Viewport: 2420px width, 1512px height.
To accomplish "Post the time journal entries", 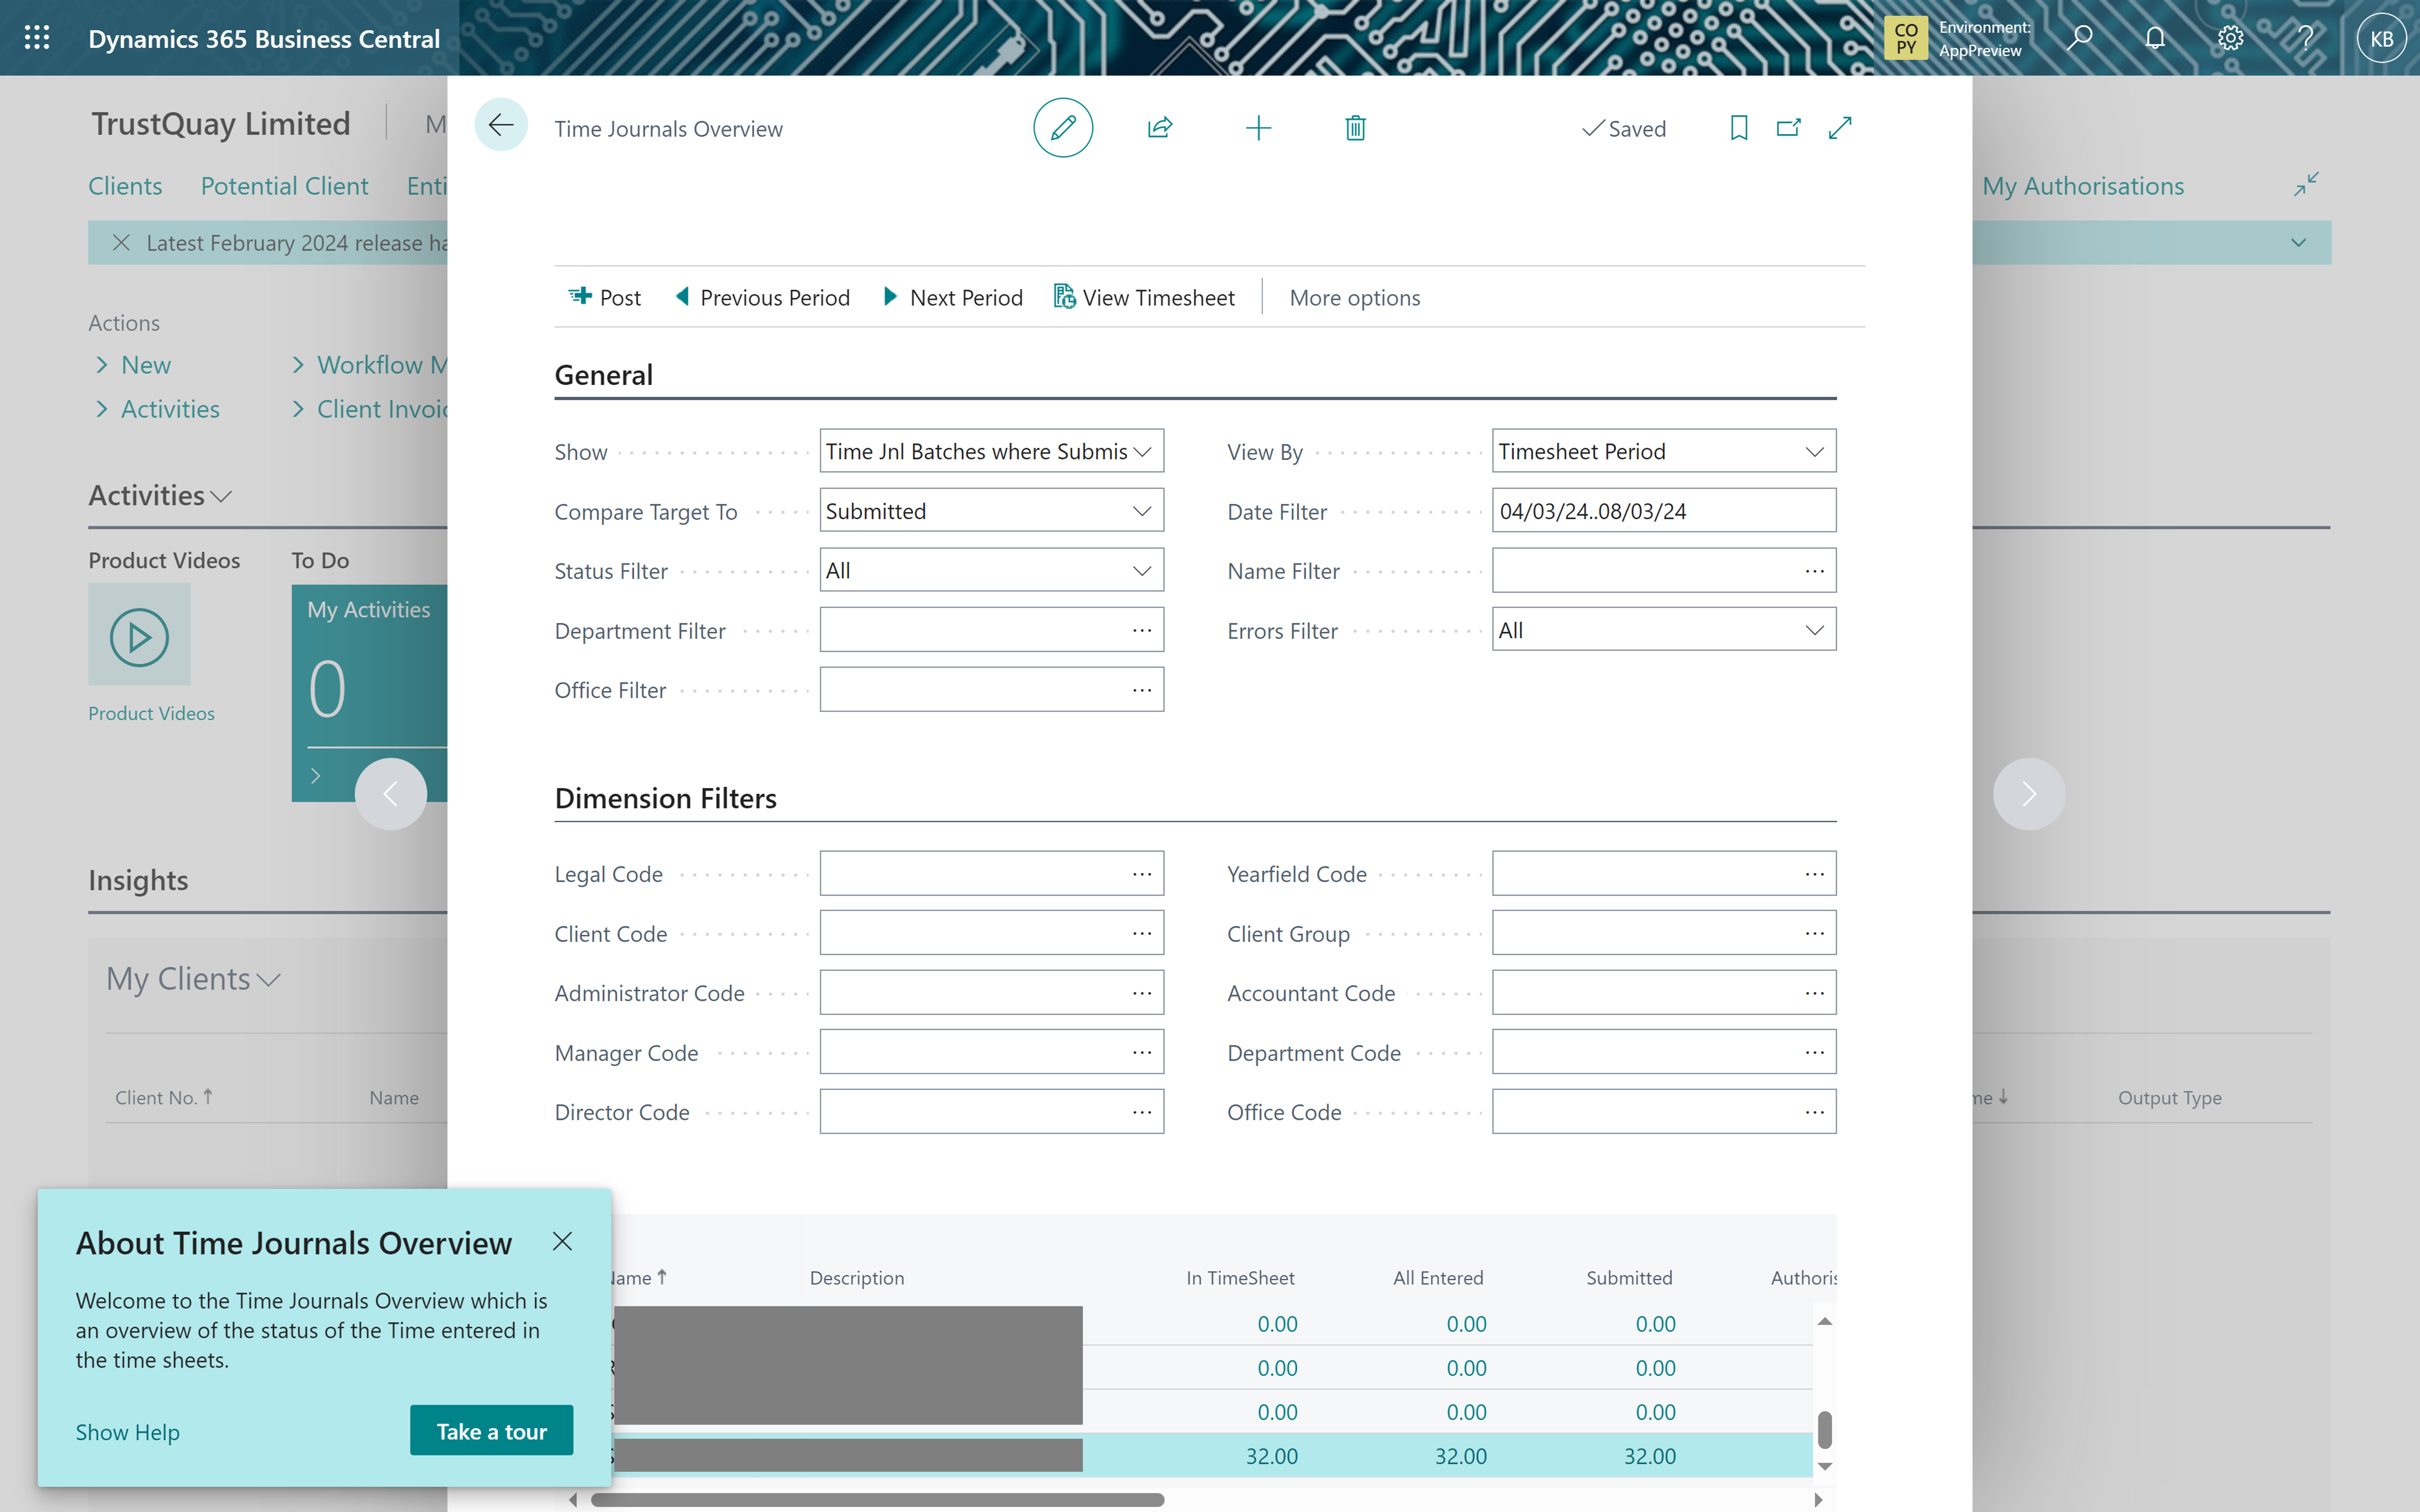I will click(603, 297).
